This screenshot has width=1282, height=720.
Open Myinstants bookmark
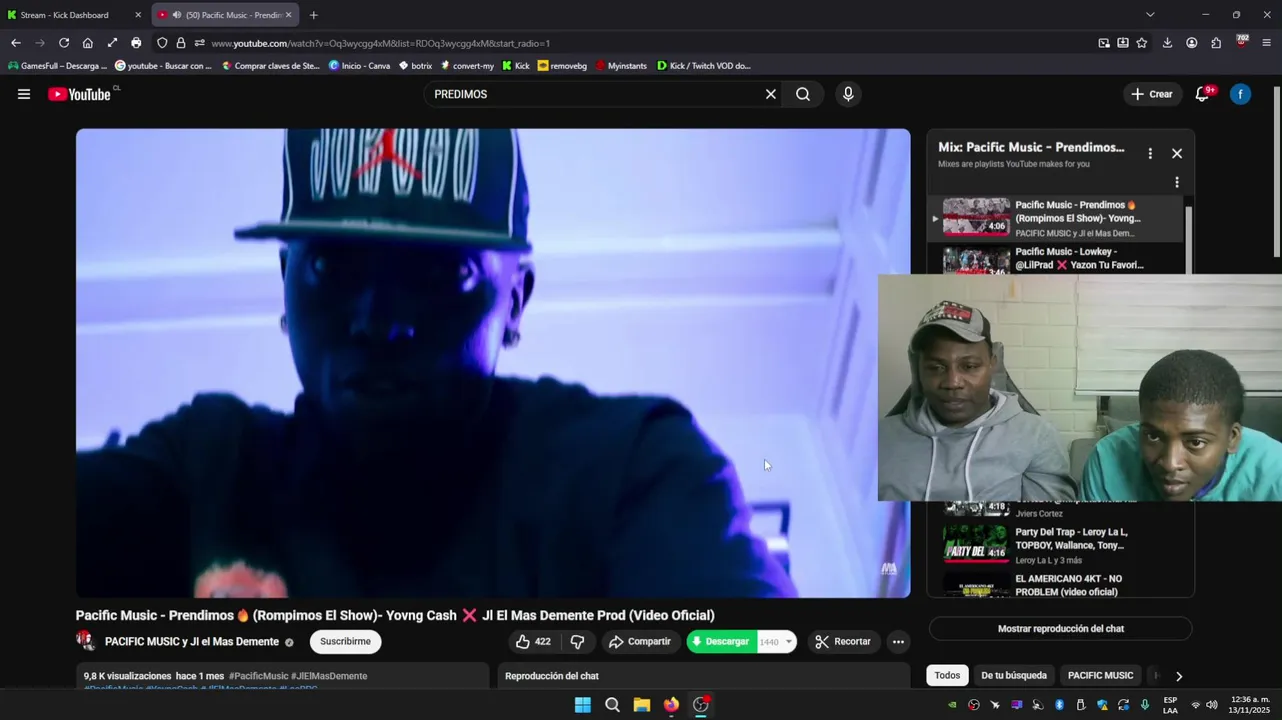click(621, 66)
